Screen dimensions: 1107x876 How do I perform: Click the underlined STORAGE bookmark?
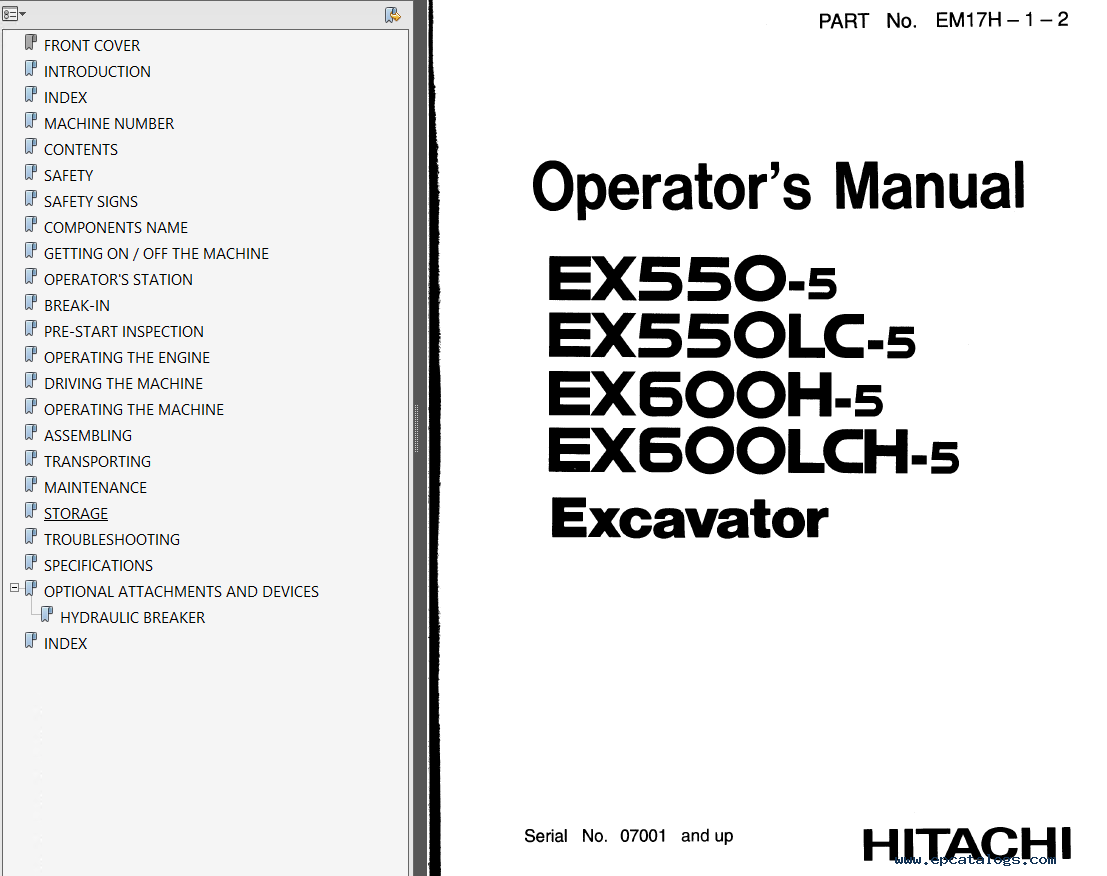point(76,514)
